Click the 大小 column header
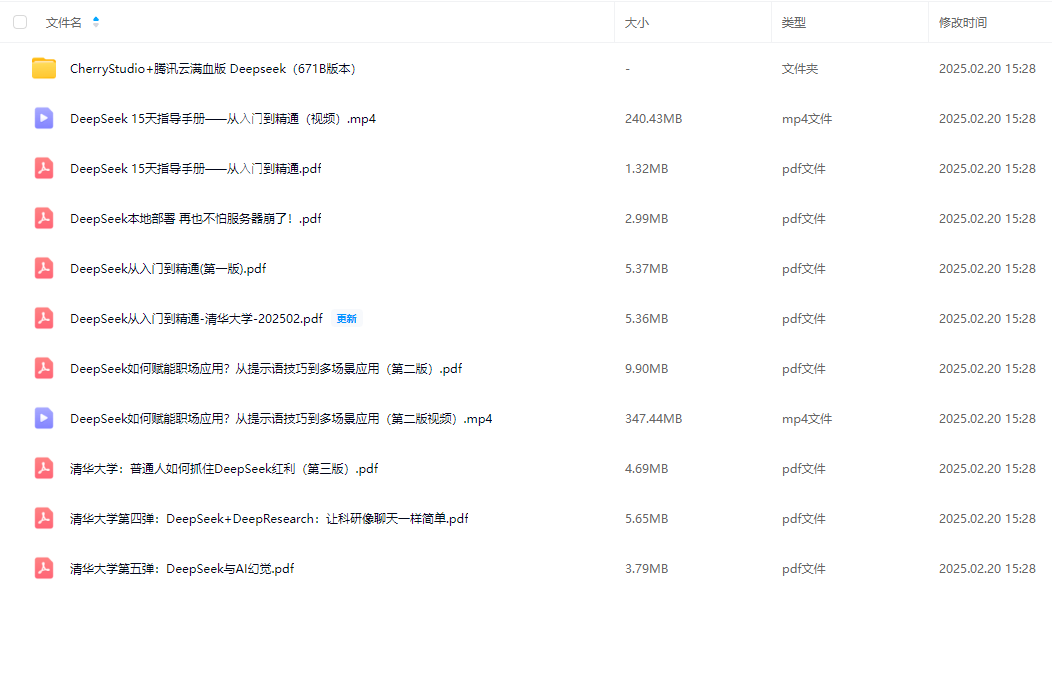Image resolution: width=1052 pixels, height=683 pixels. tap(637, 22)
